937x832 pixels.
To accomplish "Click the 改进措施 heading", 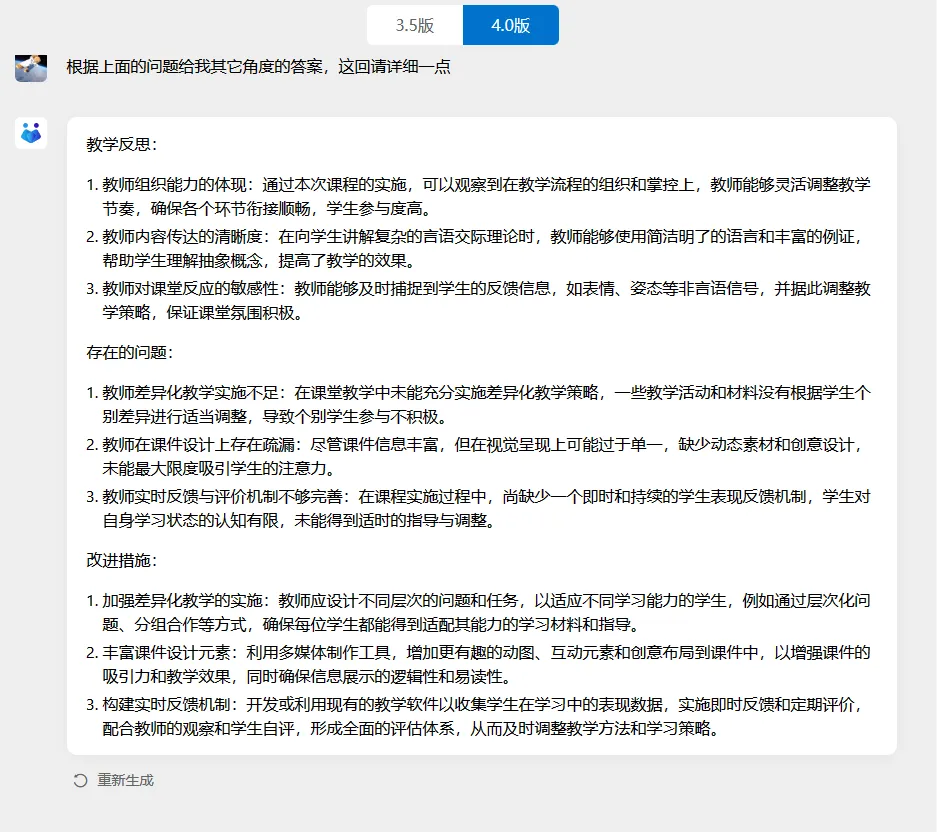I will click(121, 561).
